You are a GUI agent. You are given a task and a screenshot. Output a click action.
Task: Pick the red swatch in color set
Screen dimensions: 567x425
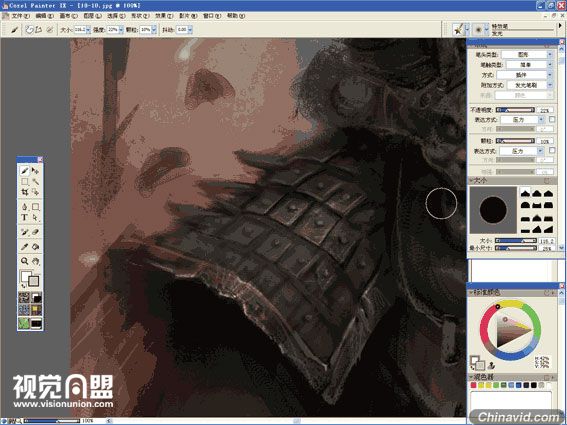point(473,386)
